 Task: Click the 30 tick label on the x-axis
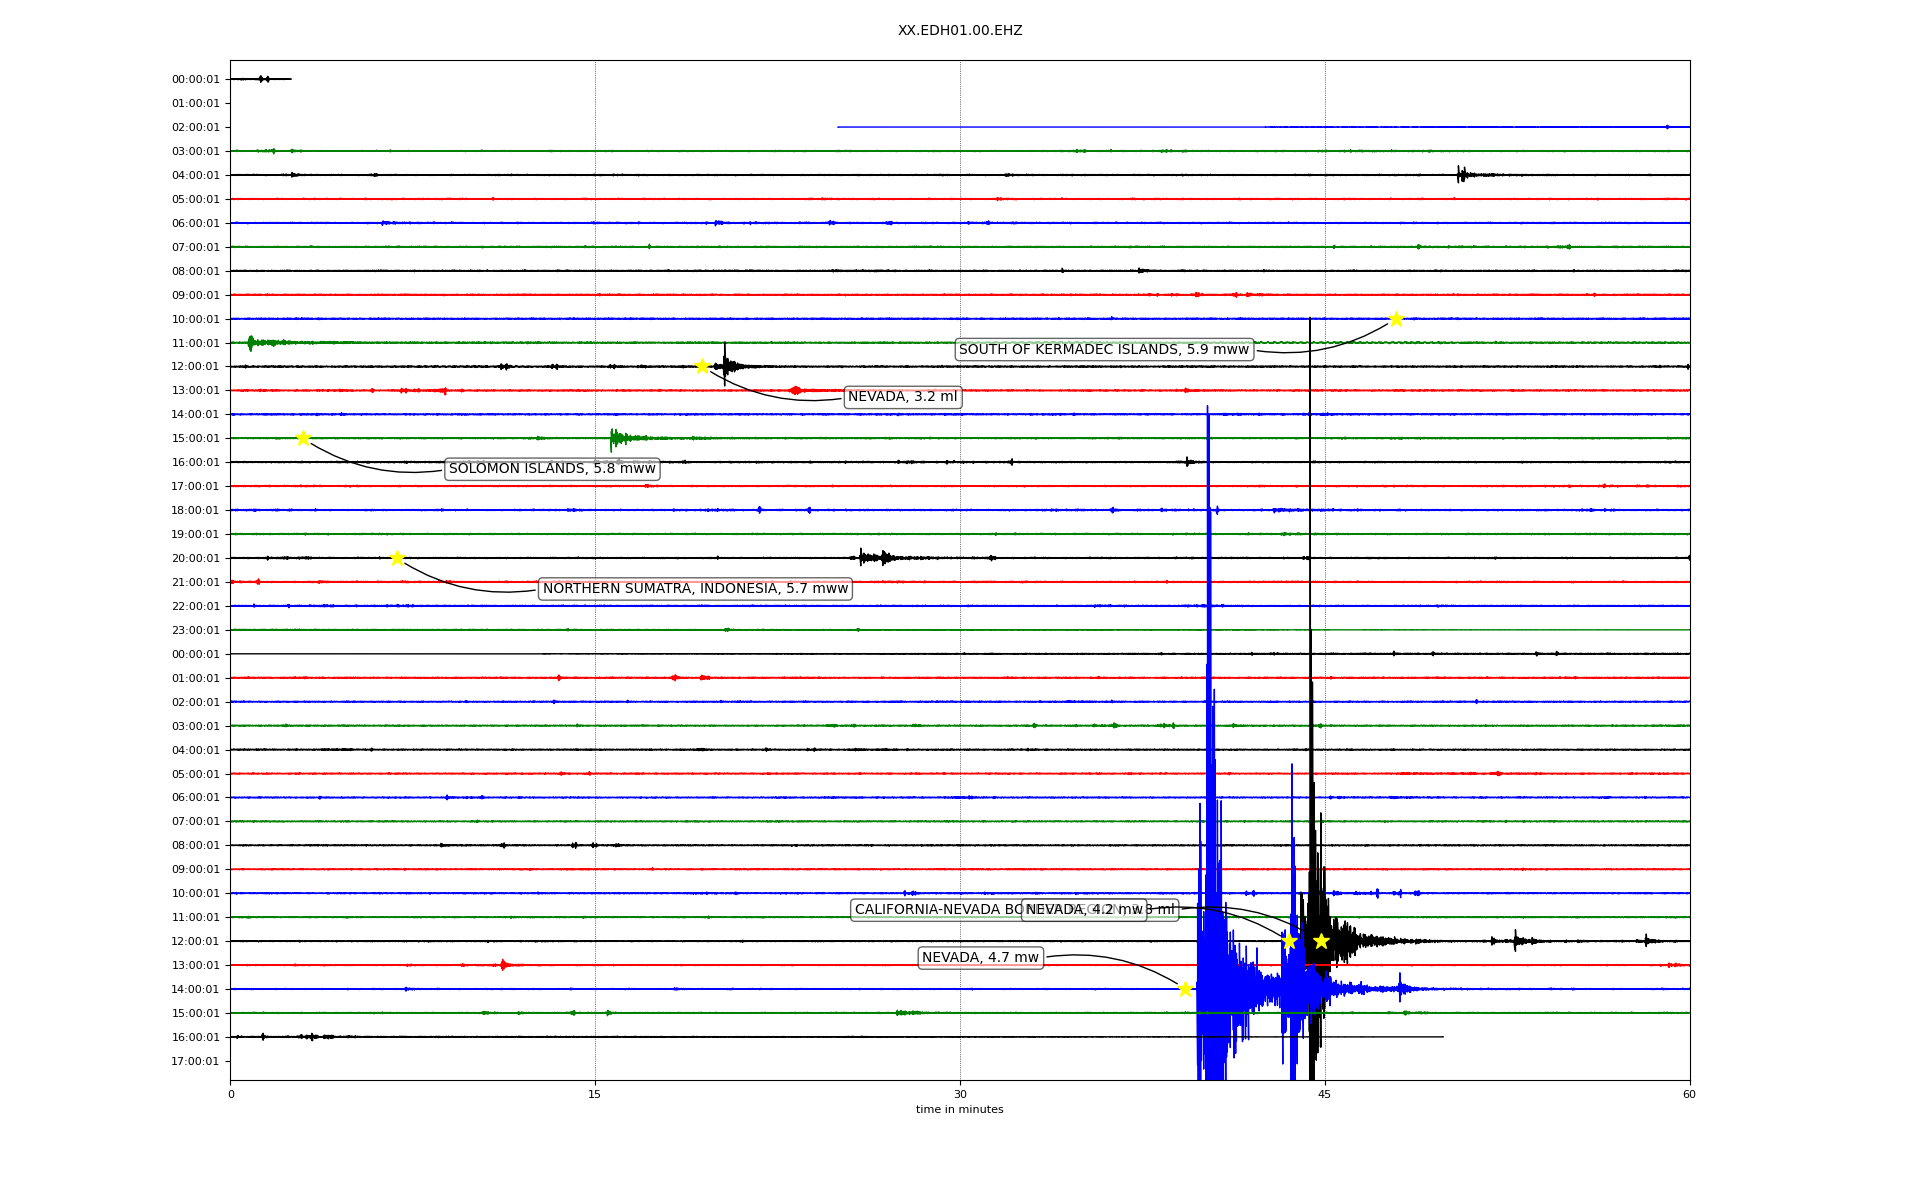[960, 1094]
